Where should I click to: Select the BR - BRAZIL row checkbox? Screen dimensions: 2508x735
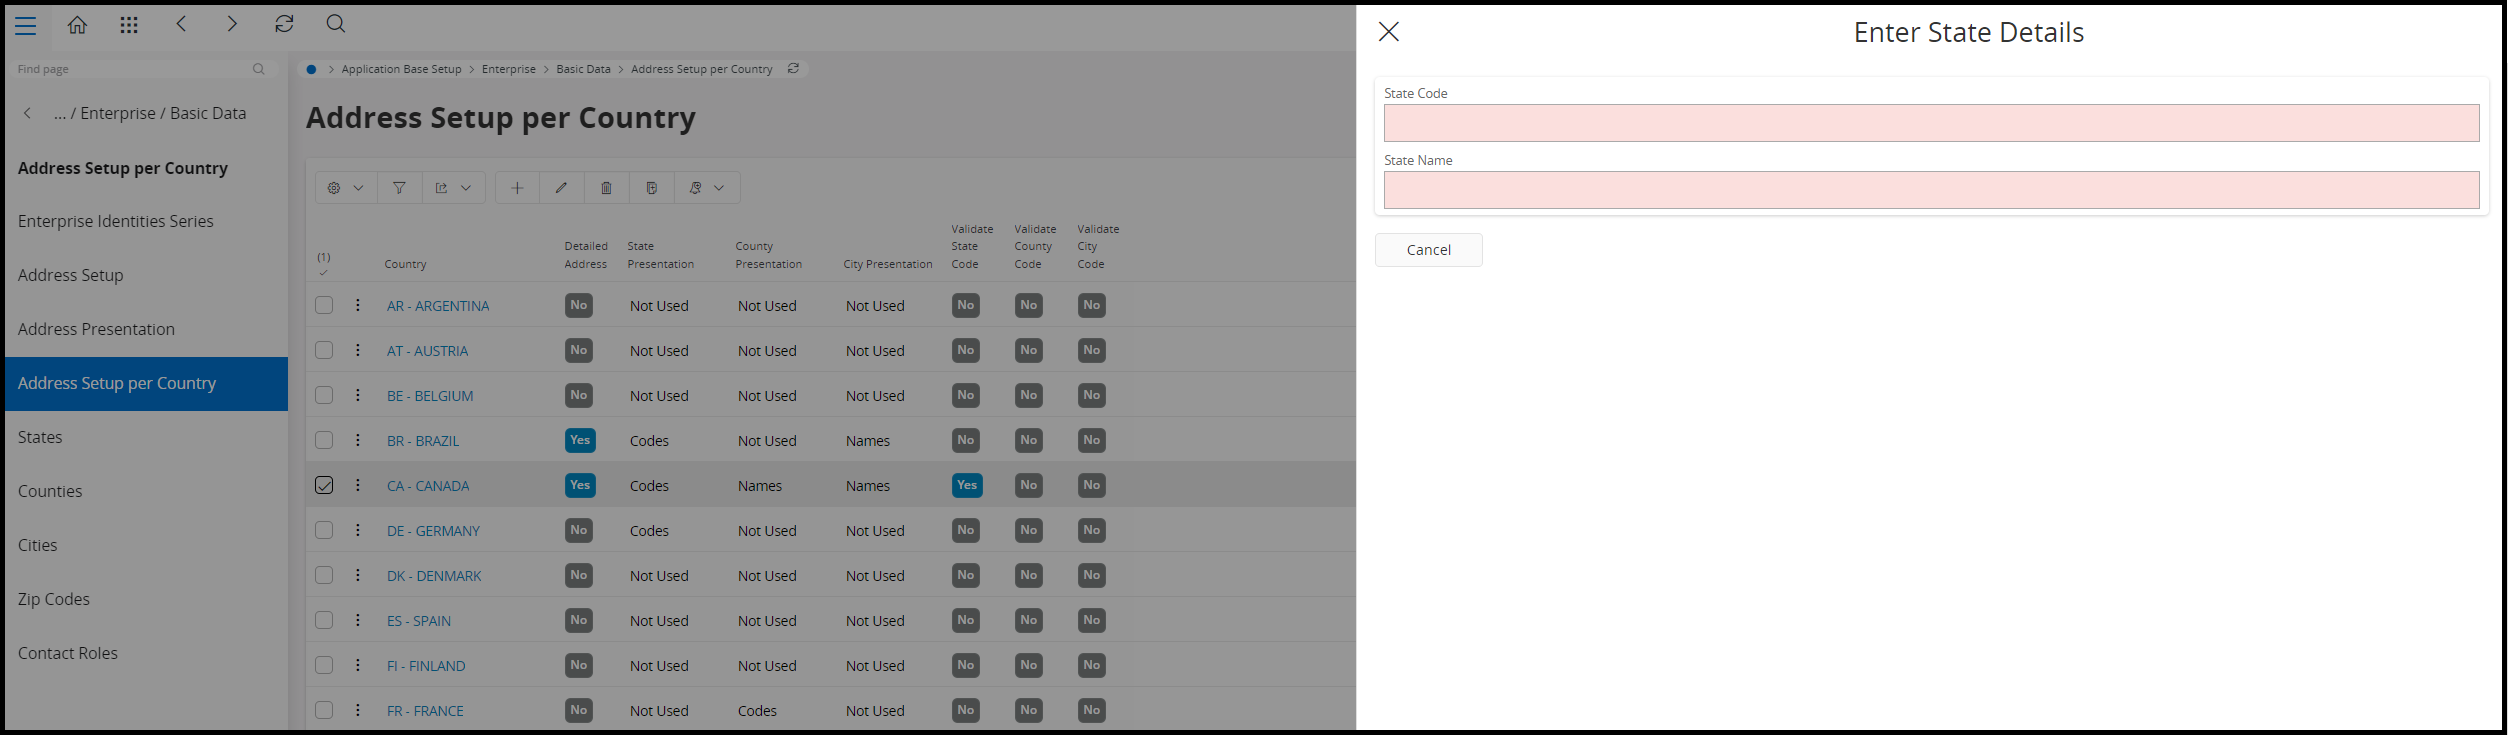[324, 440]
